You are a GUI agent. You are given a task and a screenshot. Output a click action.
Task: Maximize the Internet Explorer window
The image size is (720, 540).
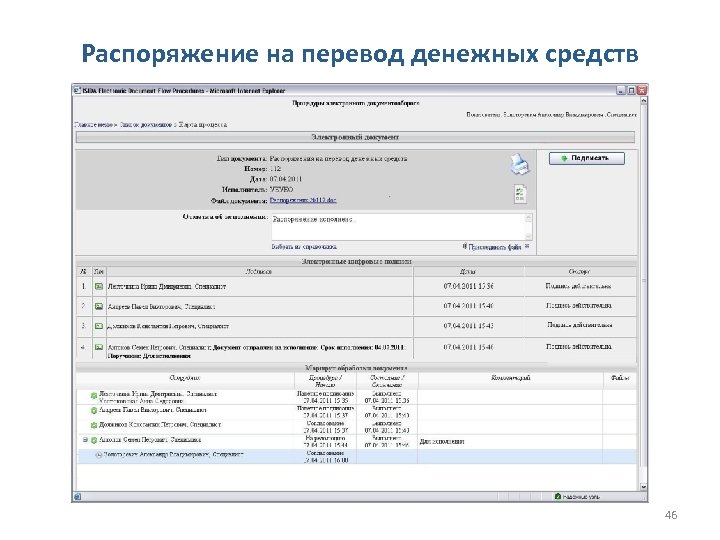(631, 90)
